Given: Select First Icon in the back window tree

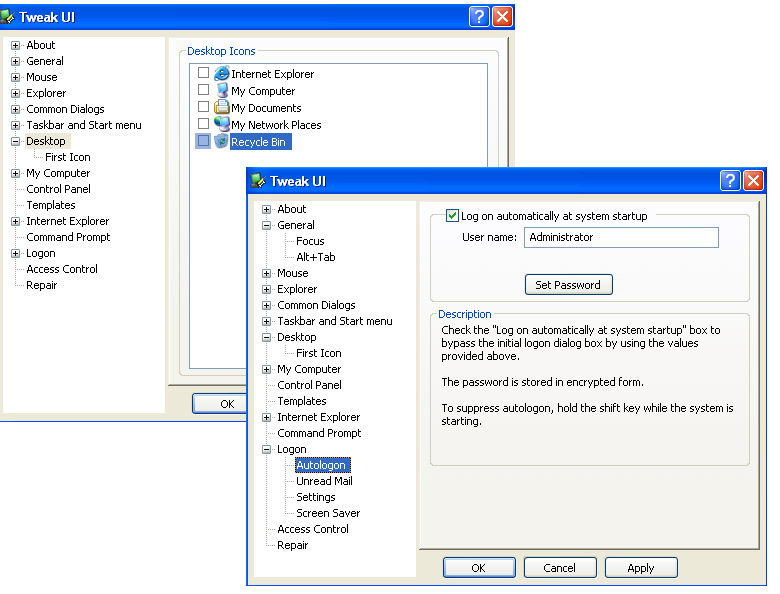Looking at the screenshot, I should pyautogui.click(x=68, y=157).
